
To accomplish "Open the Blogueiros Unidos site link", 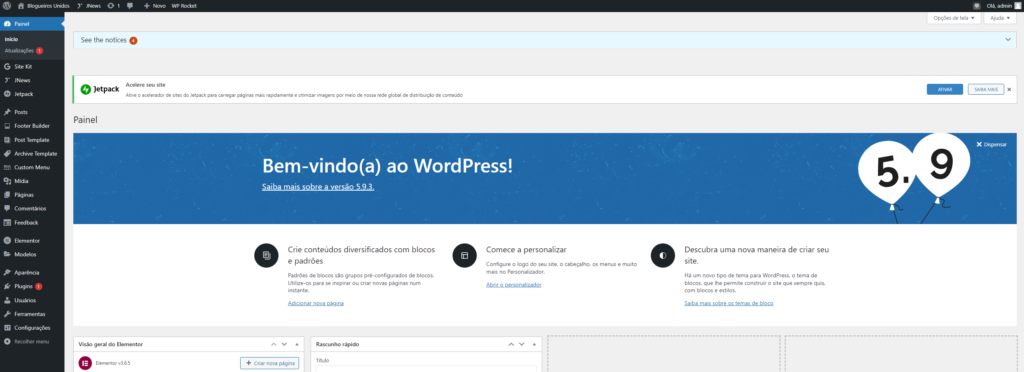I will point(43,5).
